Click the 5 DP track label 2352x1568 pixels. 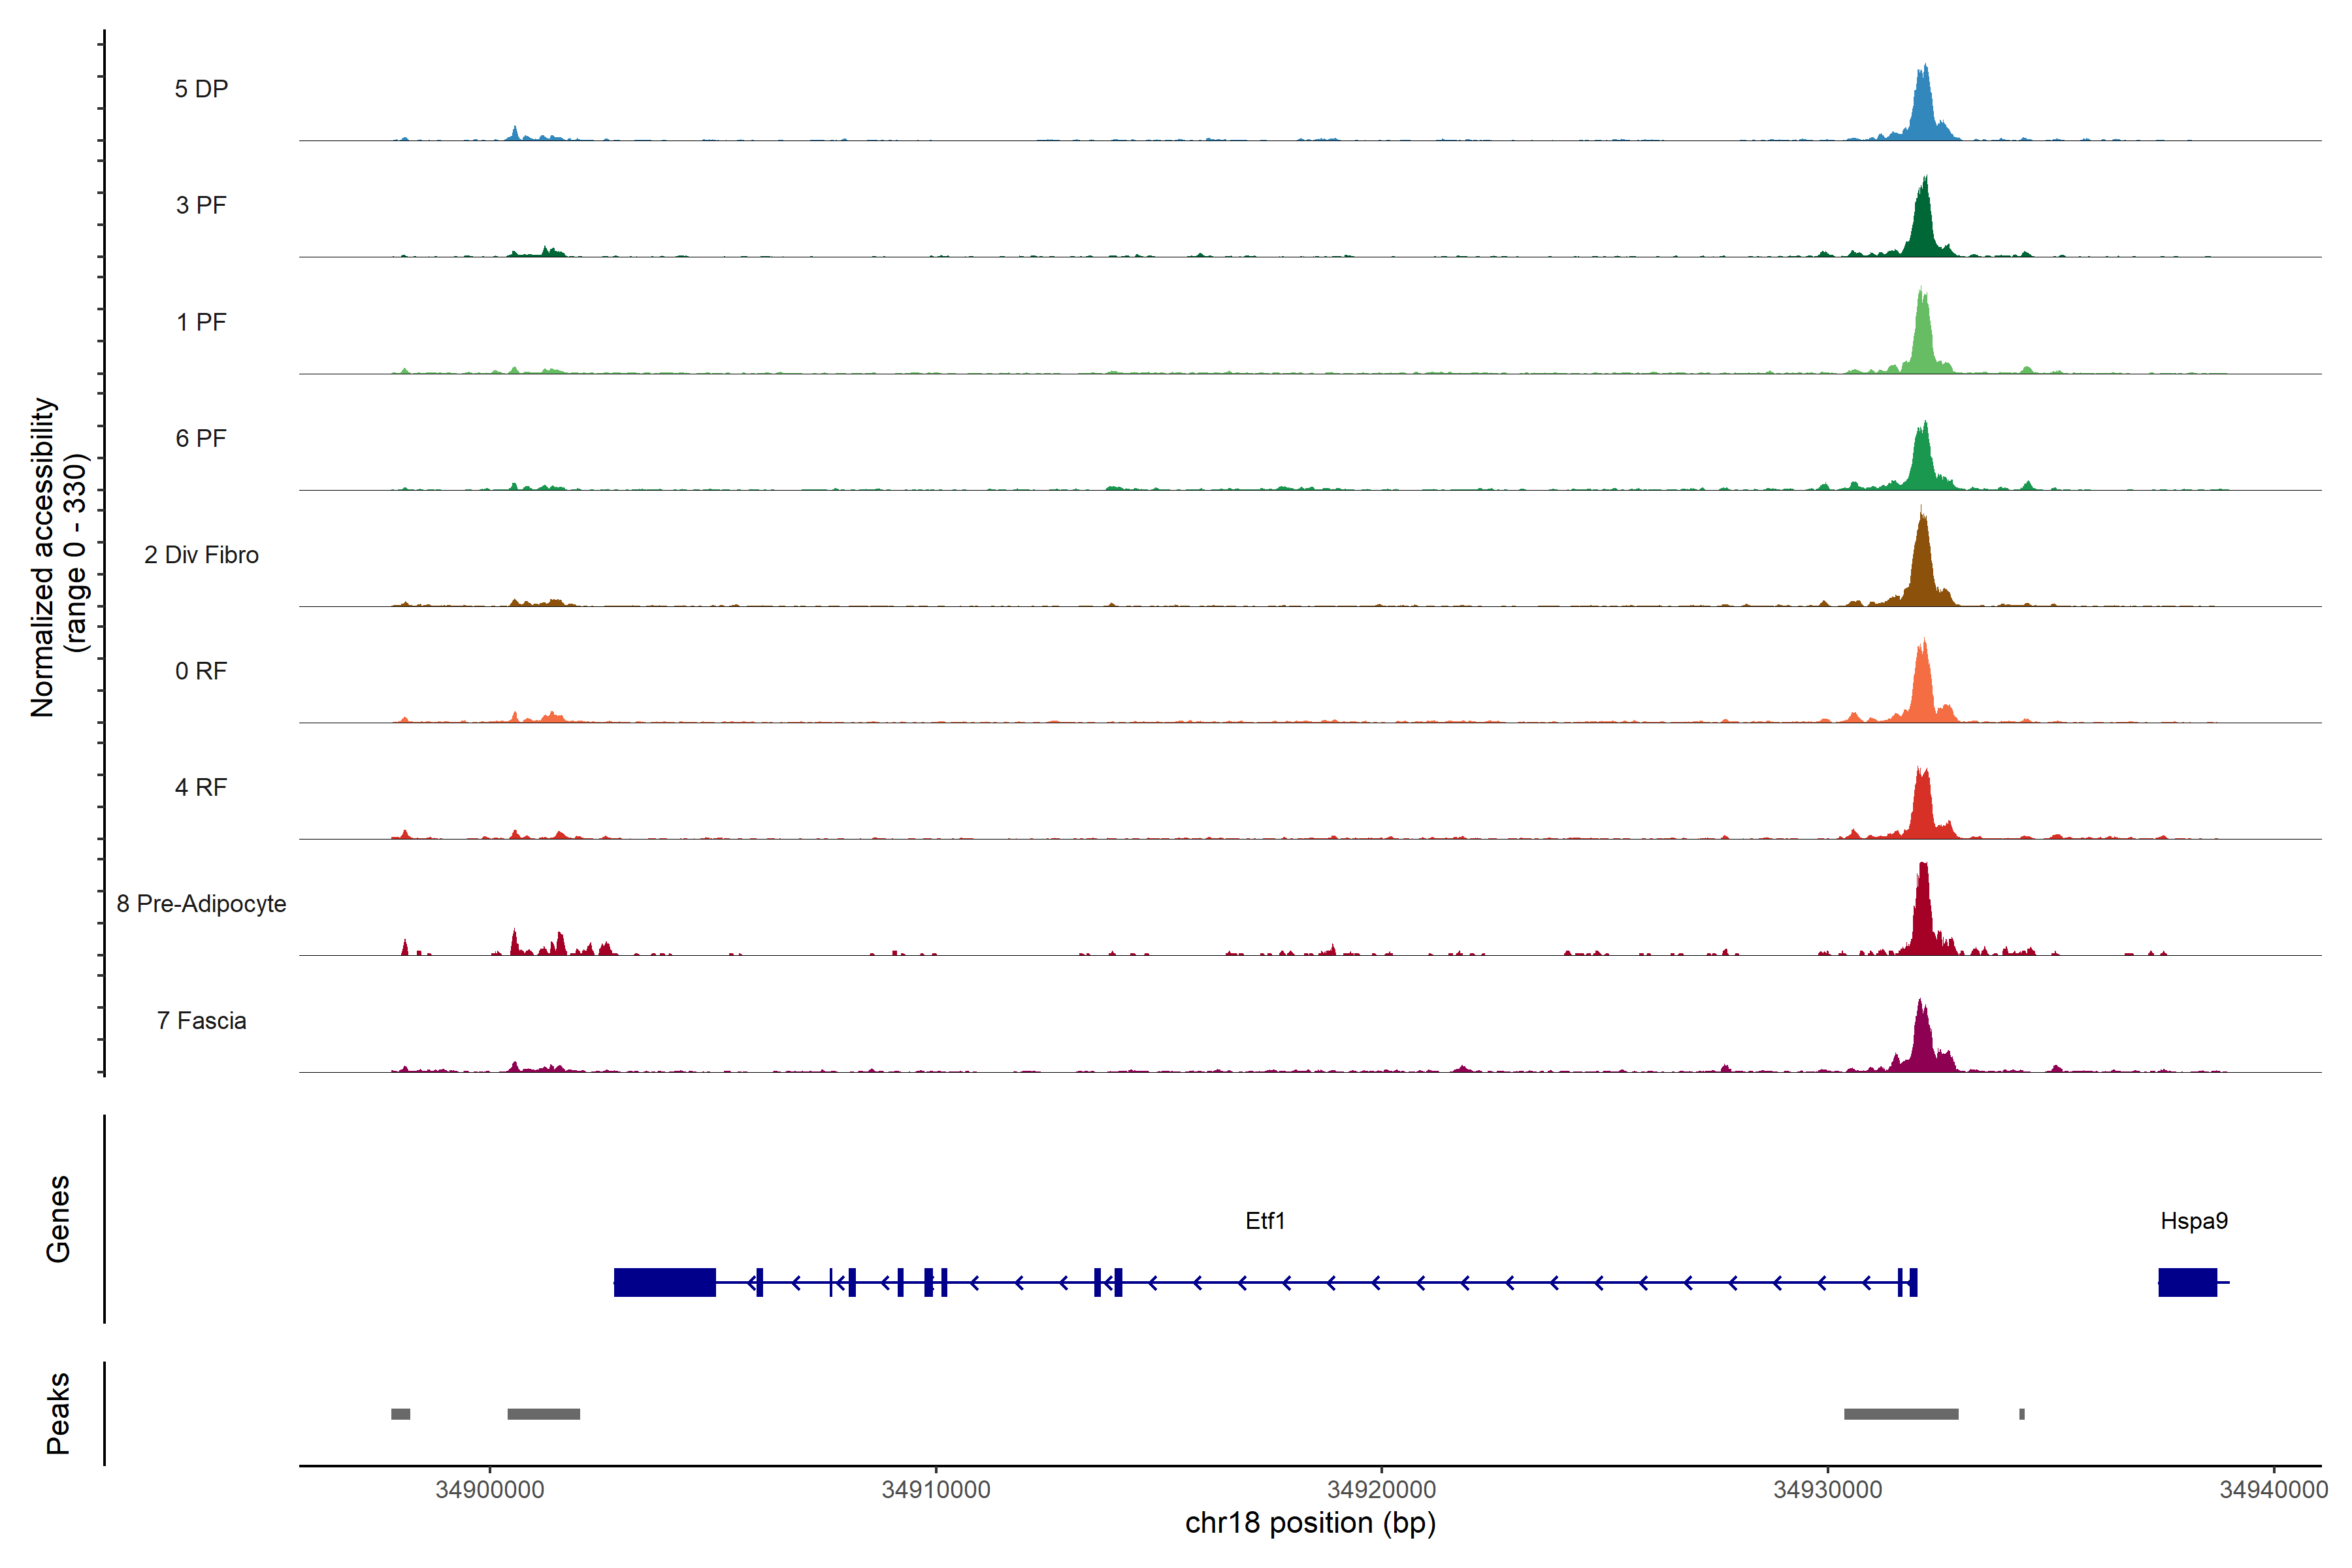[x=201, y=89]
